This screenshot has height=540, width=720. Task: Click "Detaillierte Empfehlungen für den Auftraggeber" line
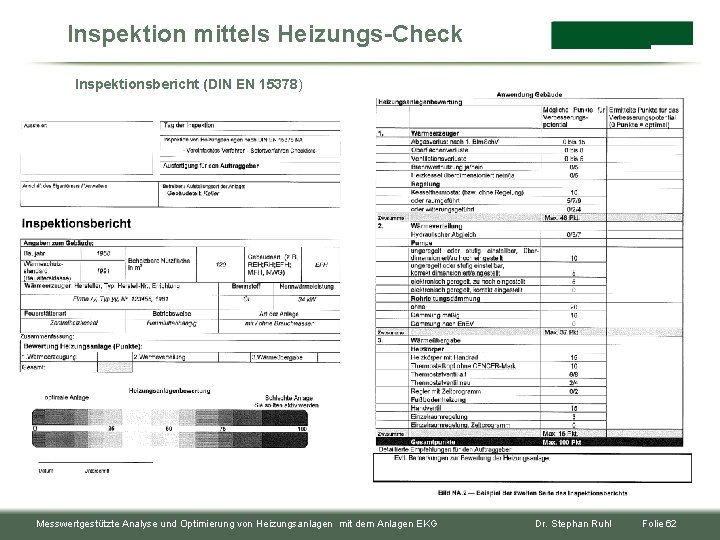[444, 450]
